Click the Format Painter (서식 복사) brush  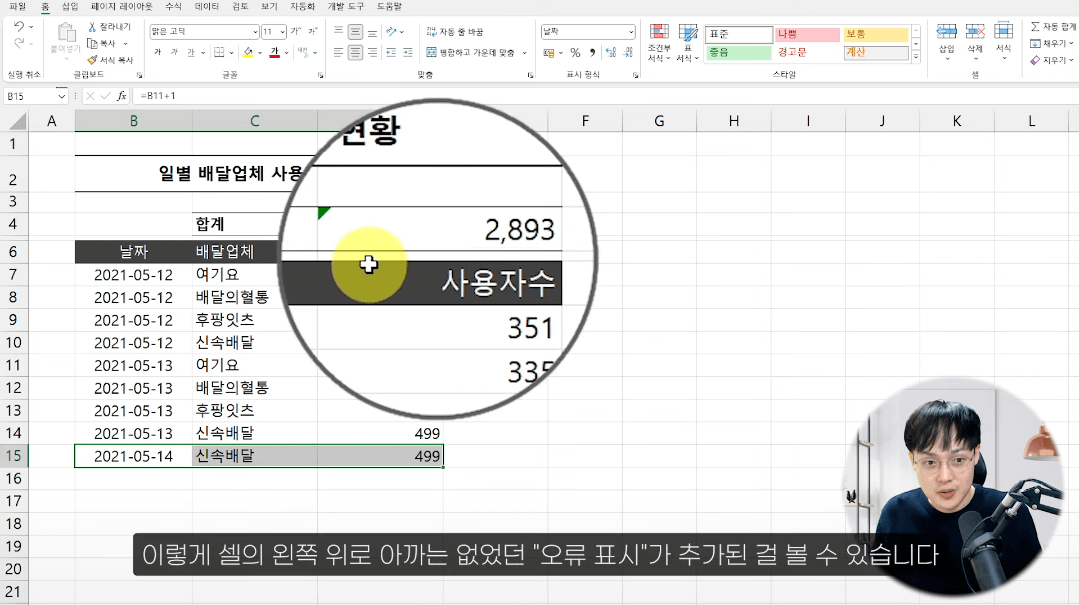[x=110, y=60]
